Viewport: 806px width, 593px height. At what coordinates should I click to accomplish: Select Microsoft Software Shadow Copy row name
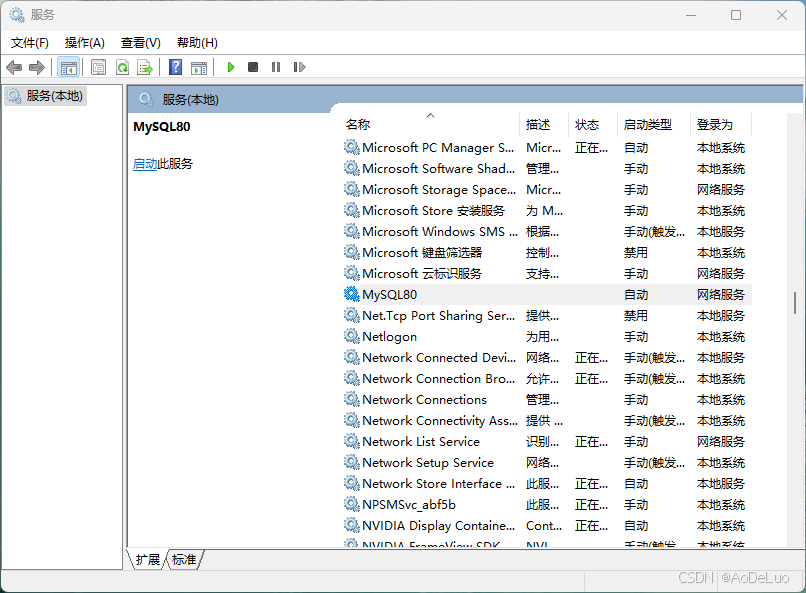[x=438, y=168]
